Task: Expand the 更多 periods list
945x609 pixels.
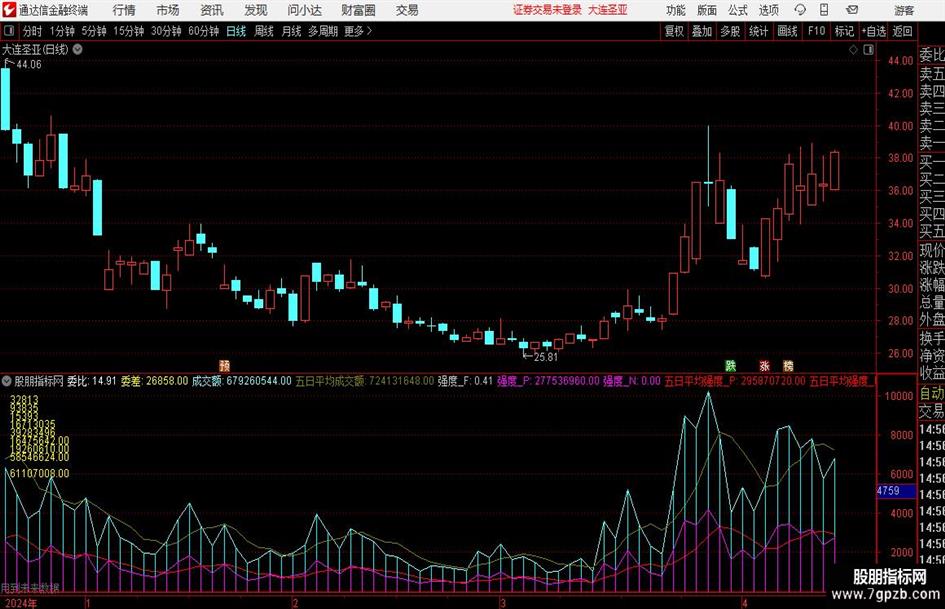Action: pos(358,31)
